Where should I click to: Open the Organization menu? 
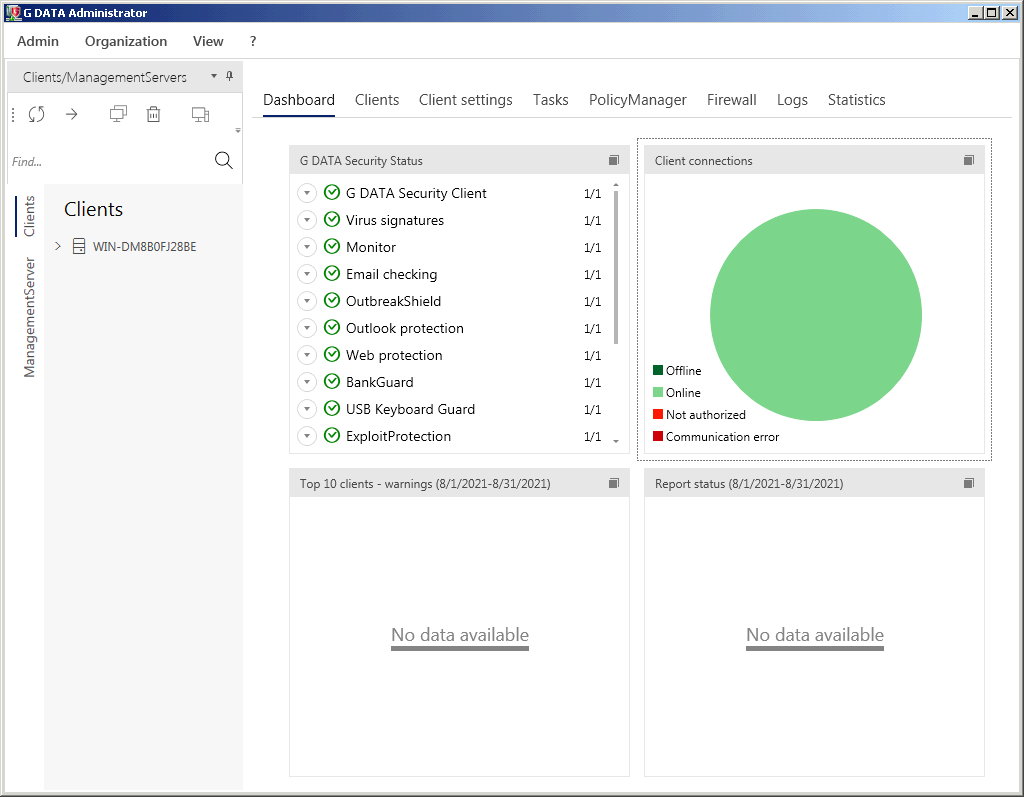pyautogui.click(x=126, y=41)
